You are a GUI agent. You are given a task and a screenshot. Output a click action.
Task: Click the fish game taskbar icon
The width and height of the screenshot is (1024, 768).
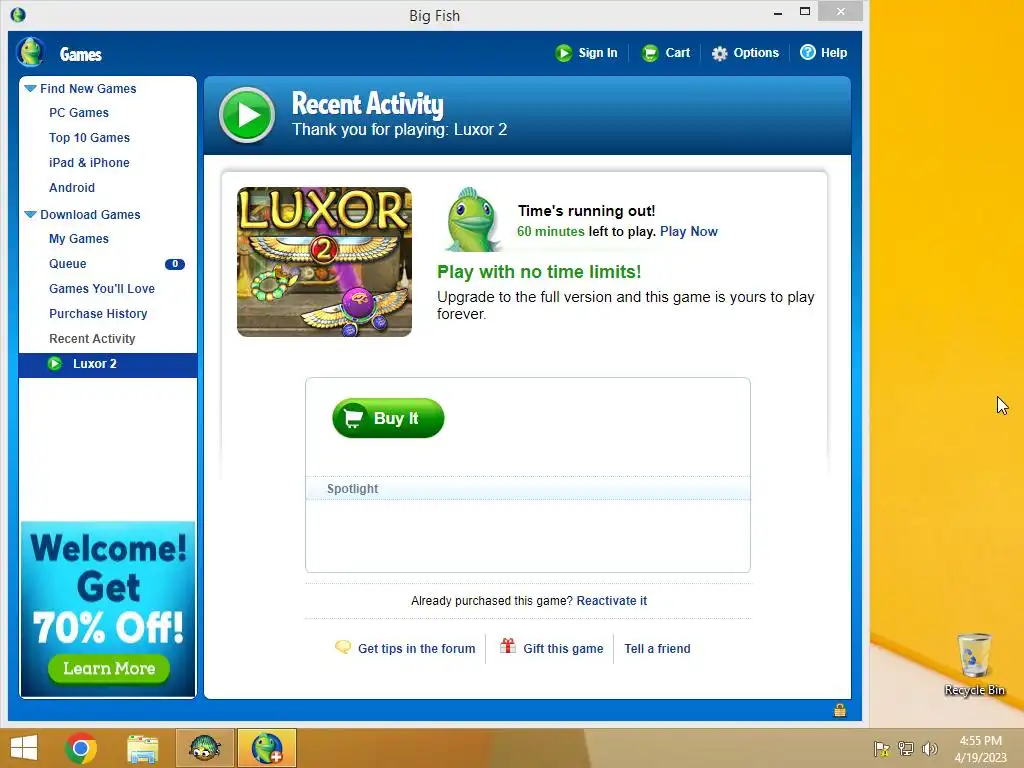[x=204, y=748]
